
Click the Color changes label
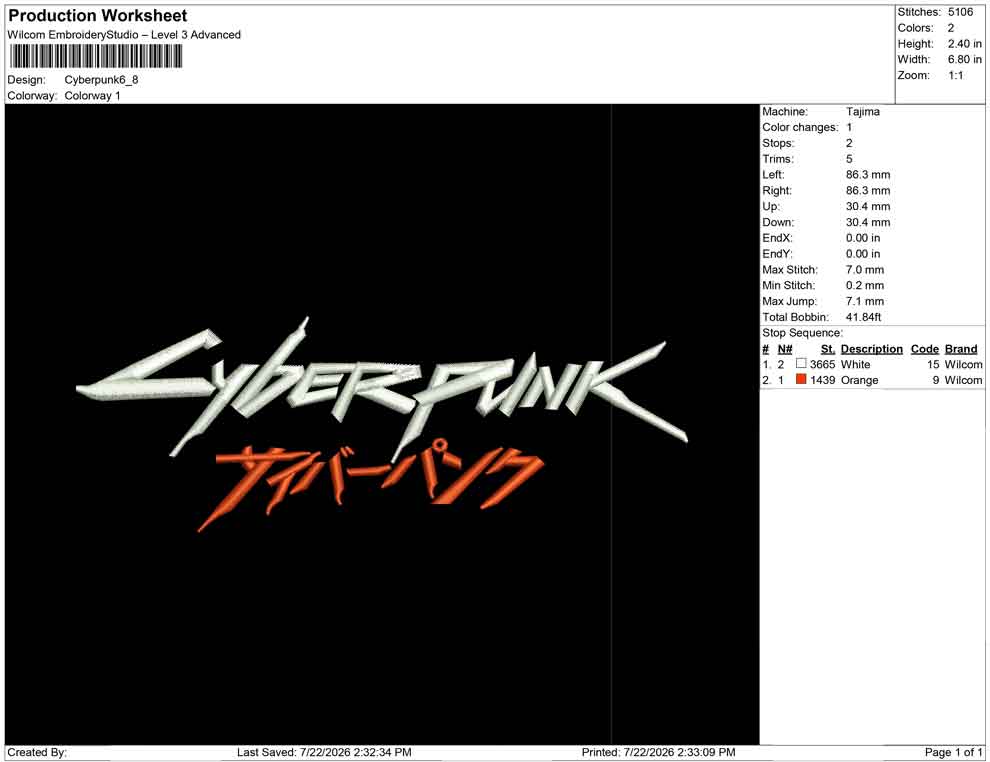tap(800, 127)
